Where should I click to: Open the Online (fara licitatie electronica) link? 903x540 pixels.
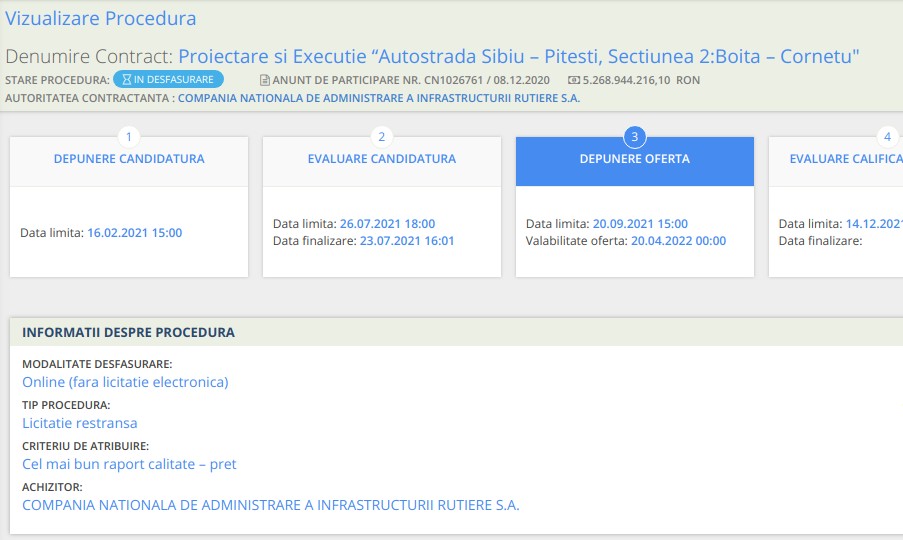click(125, 382)
